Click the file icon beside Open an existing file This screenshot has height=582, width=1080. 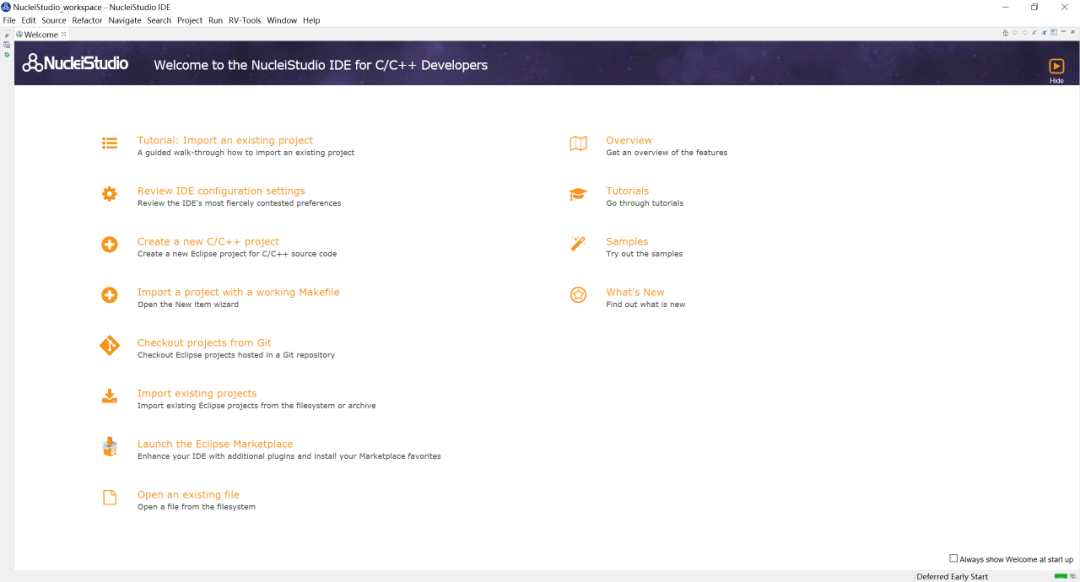point(110,497)
